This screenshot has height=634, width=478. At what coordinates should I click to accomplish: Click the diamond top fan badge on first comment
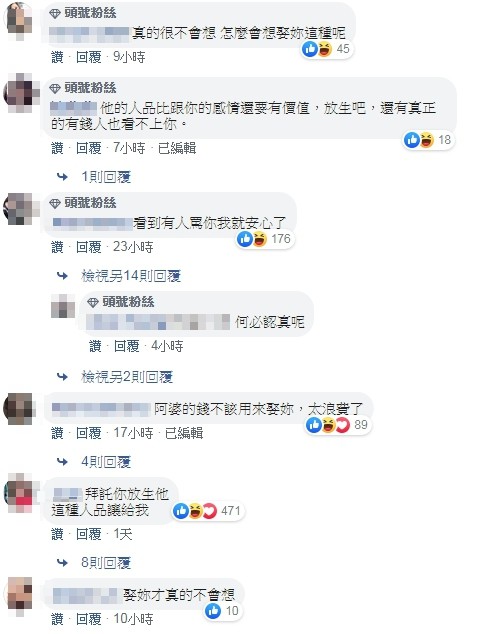click(x=55, y=14)
